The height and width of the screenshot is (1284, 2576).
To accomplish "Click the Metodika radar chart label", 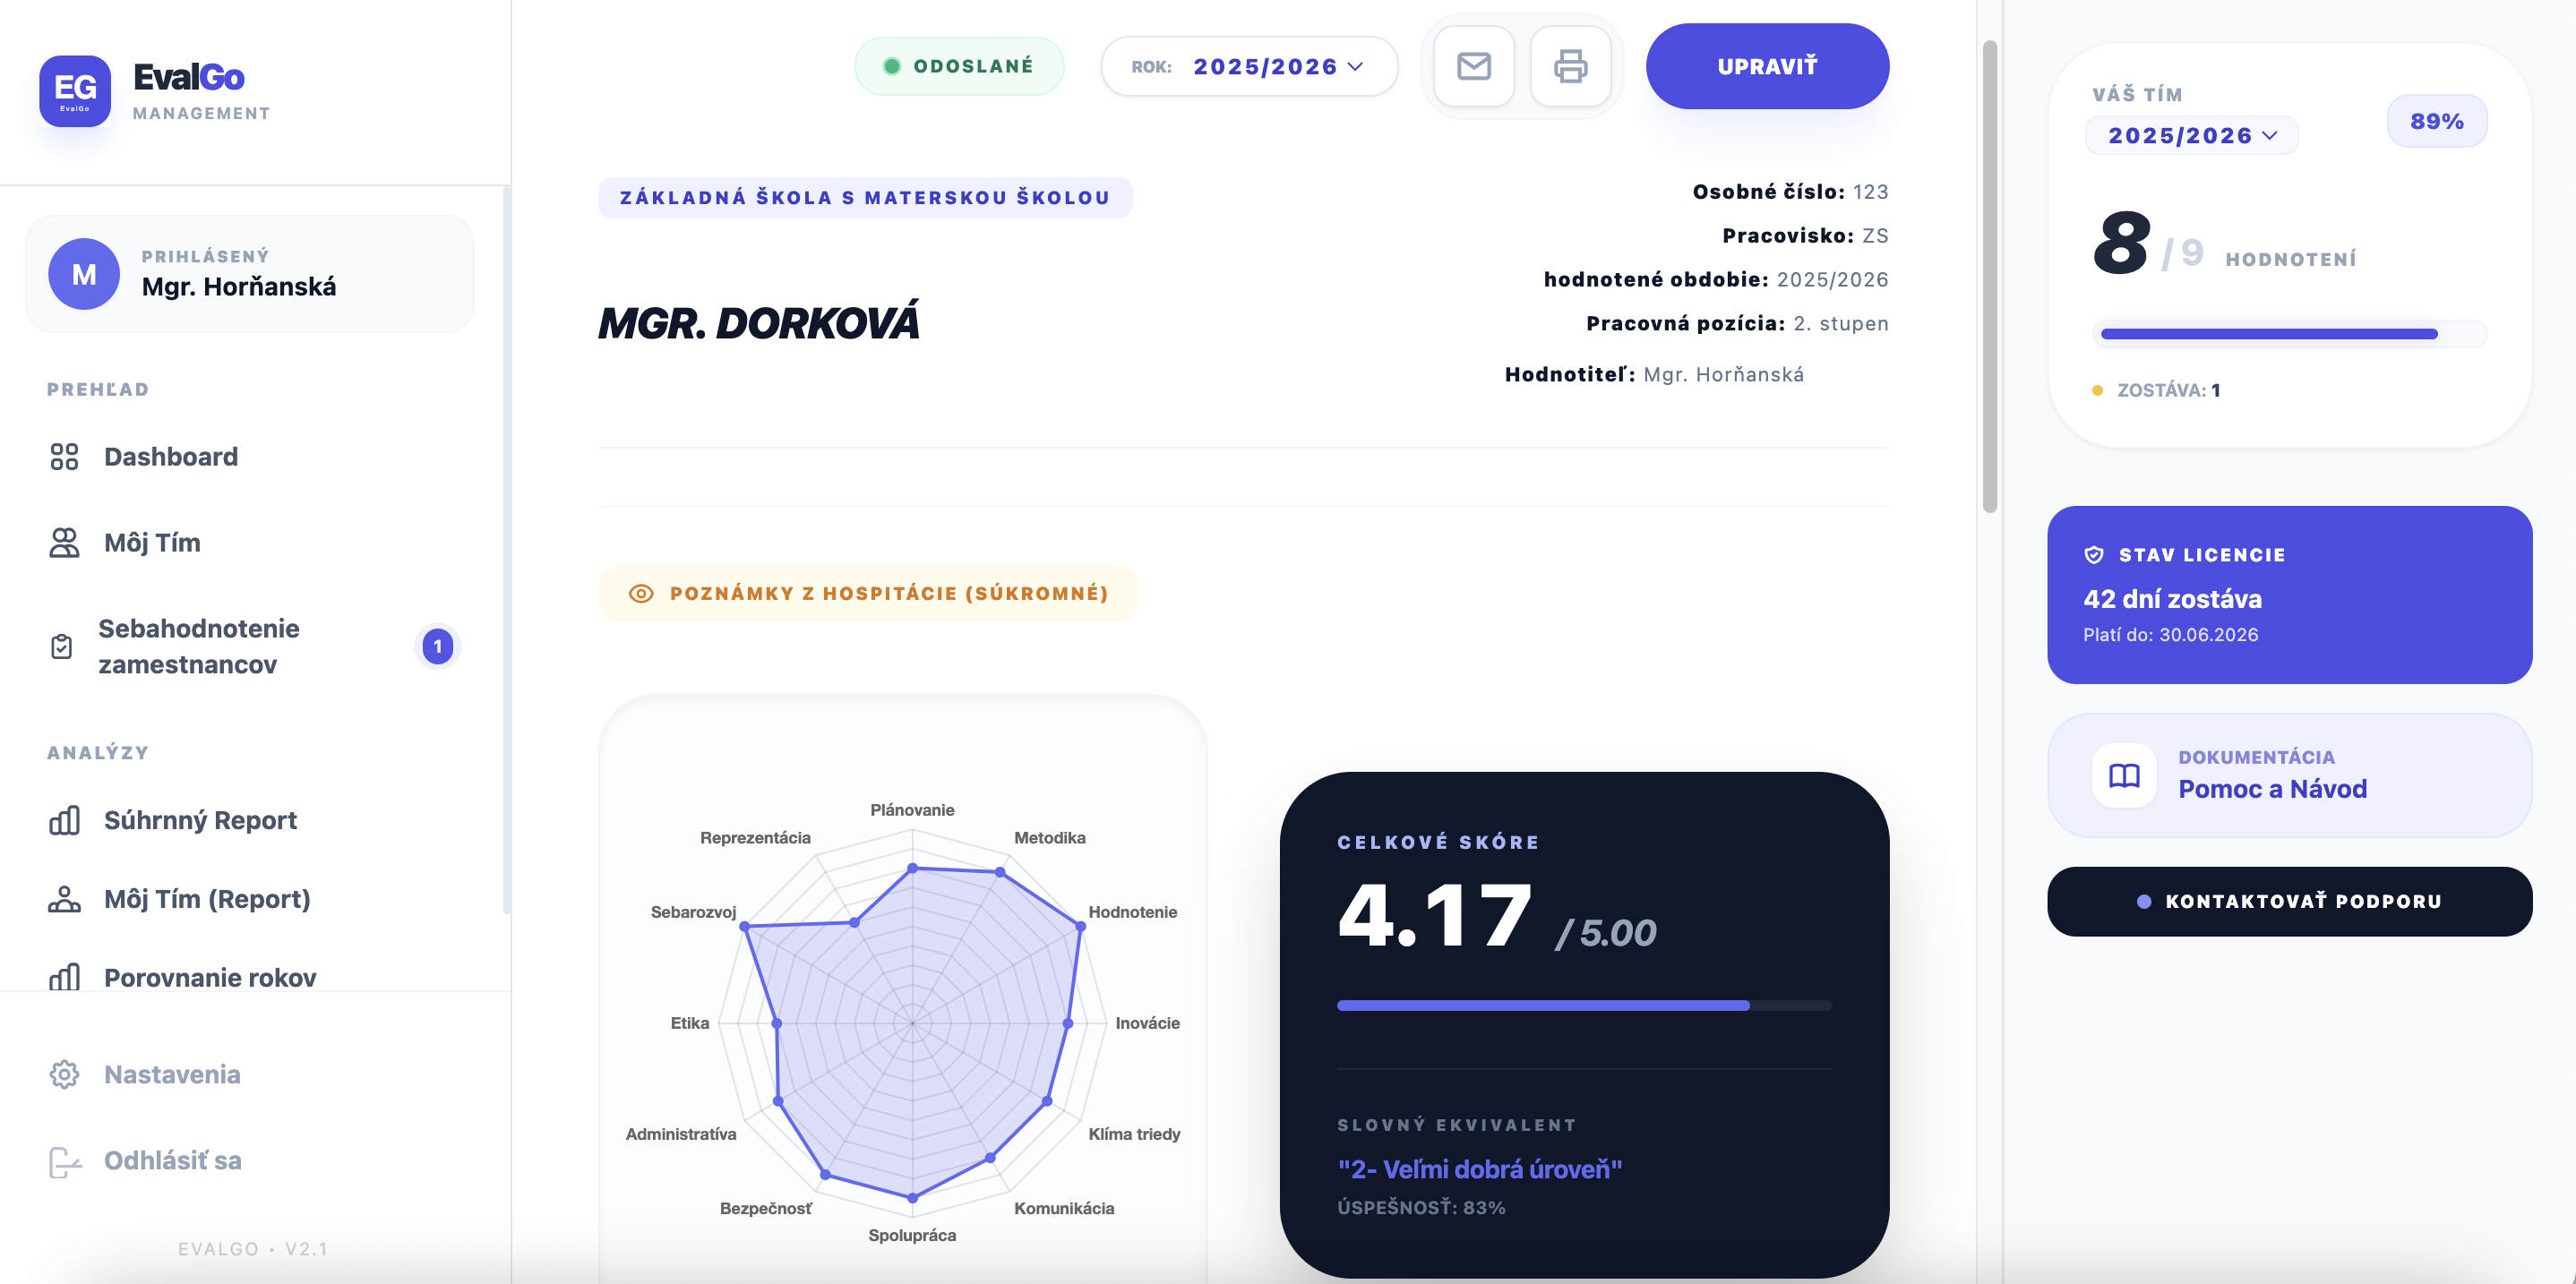I will (x=1050, y=838).
